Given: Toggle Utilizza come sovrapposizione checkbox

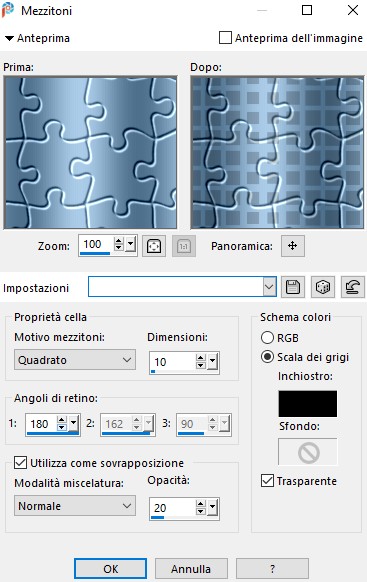Looking at the screenshot, I should [x=20, y=463].
